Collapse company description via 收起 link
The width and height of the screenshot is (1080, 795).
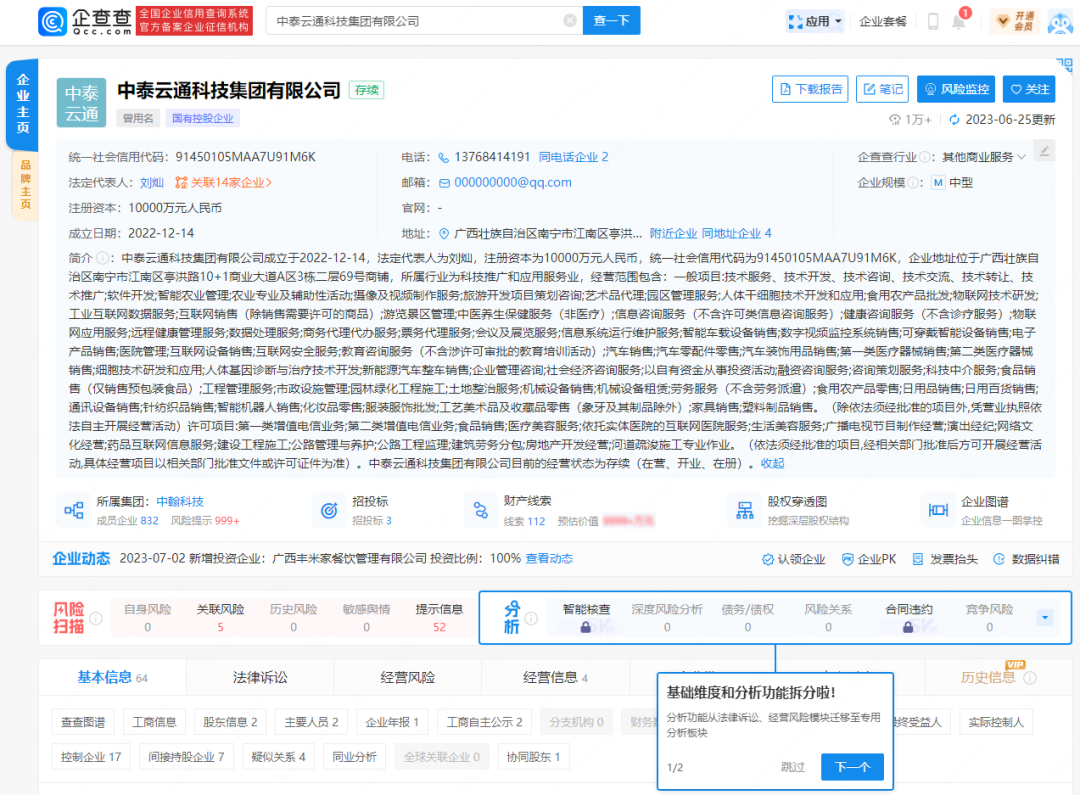point(772,463)
